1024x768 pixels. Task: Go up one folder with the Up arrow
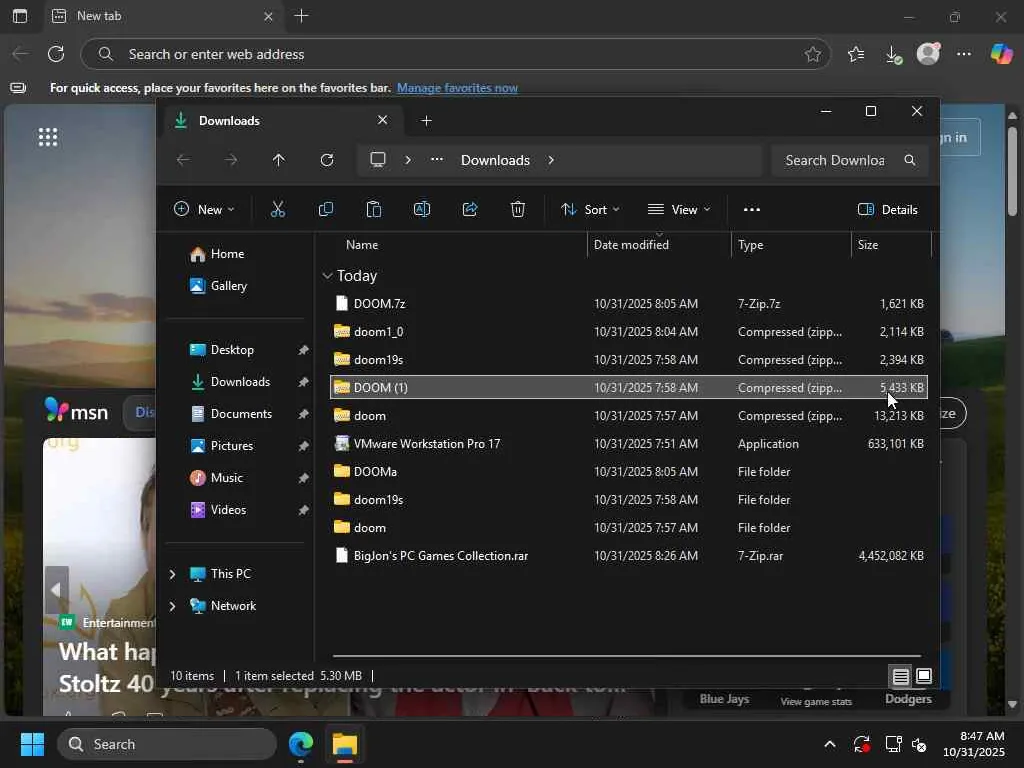click(279, 160)
